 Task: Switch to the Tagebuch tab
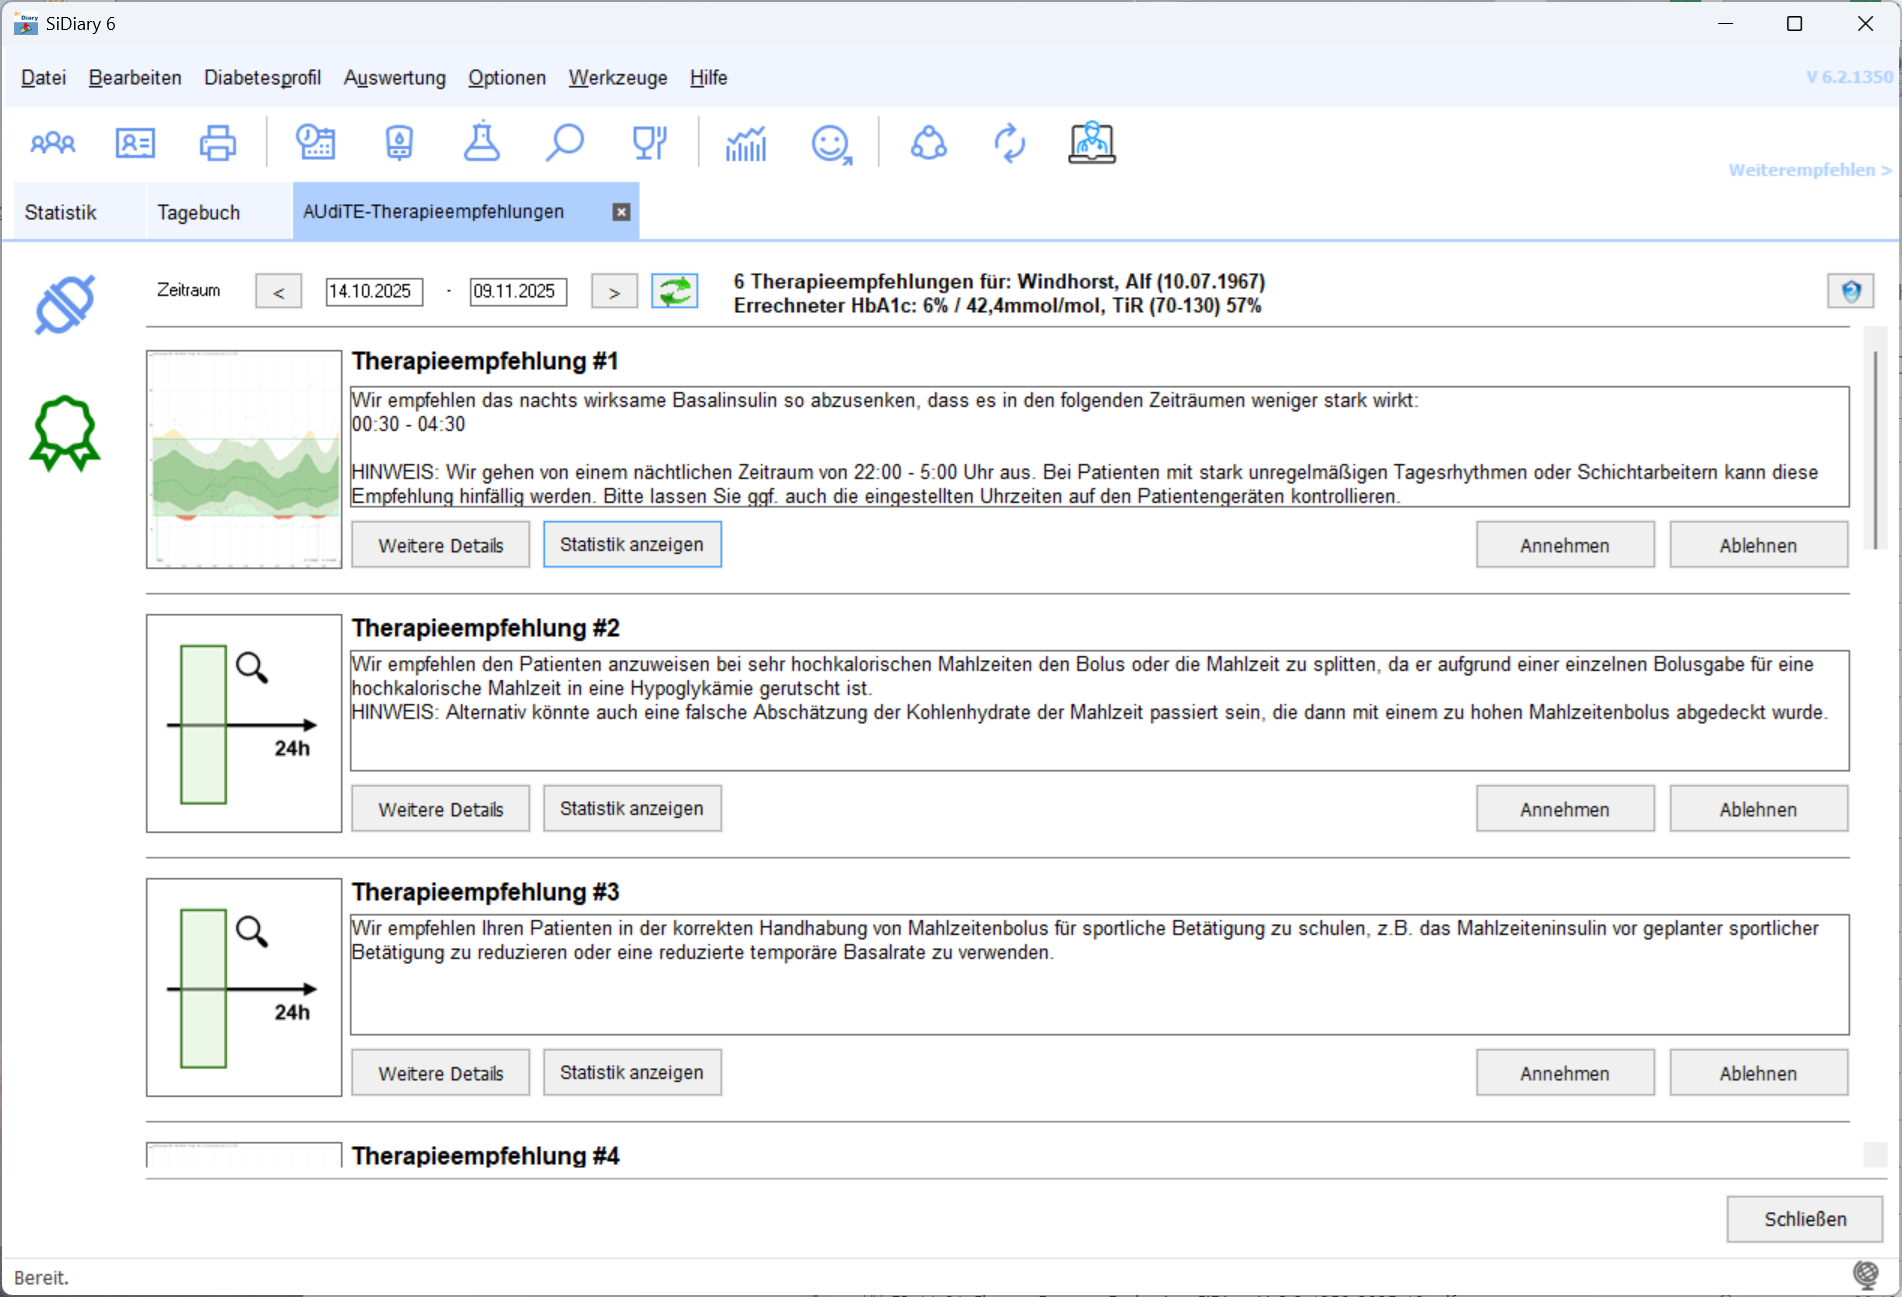[198, 212]
